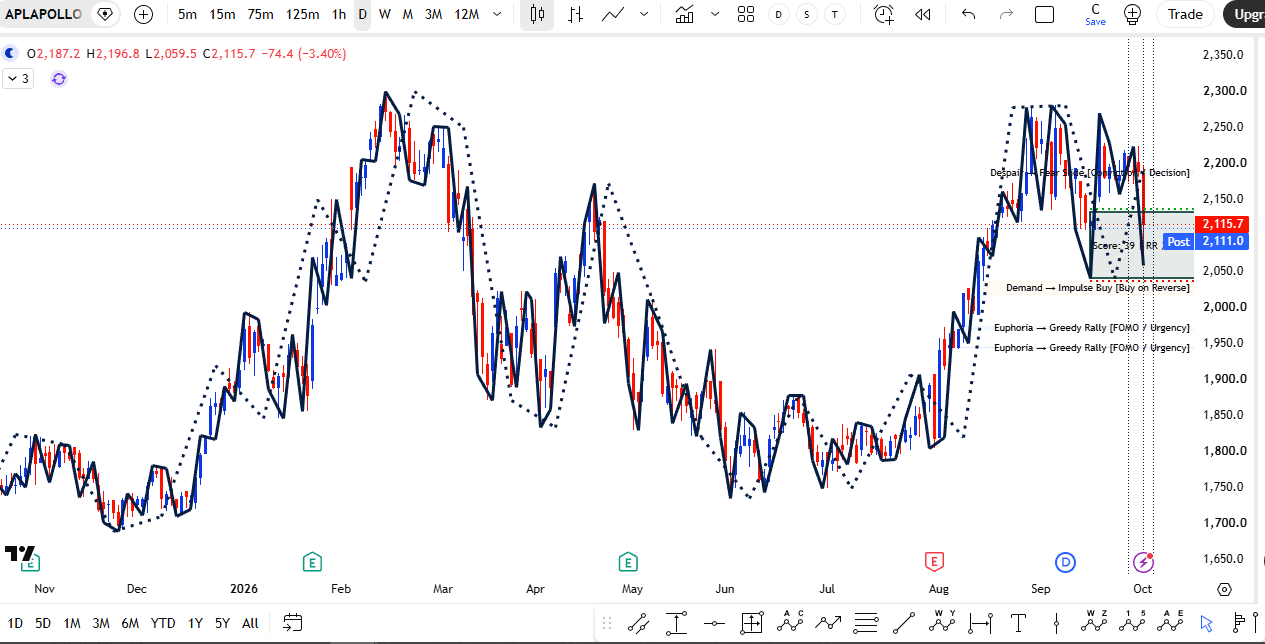Open the APLAPOLLO symbol search
This screenshot has width=1265, height=644.
pyautogui.click(x=43, y=14)
